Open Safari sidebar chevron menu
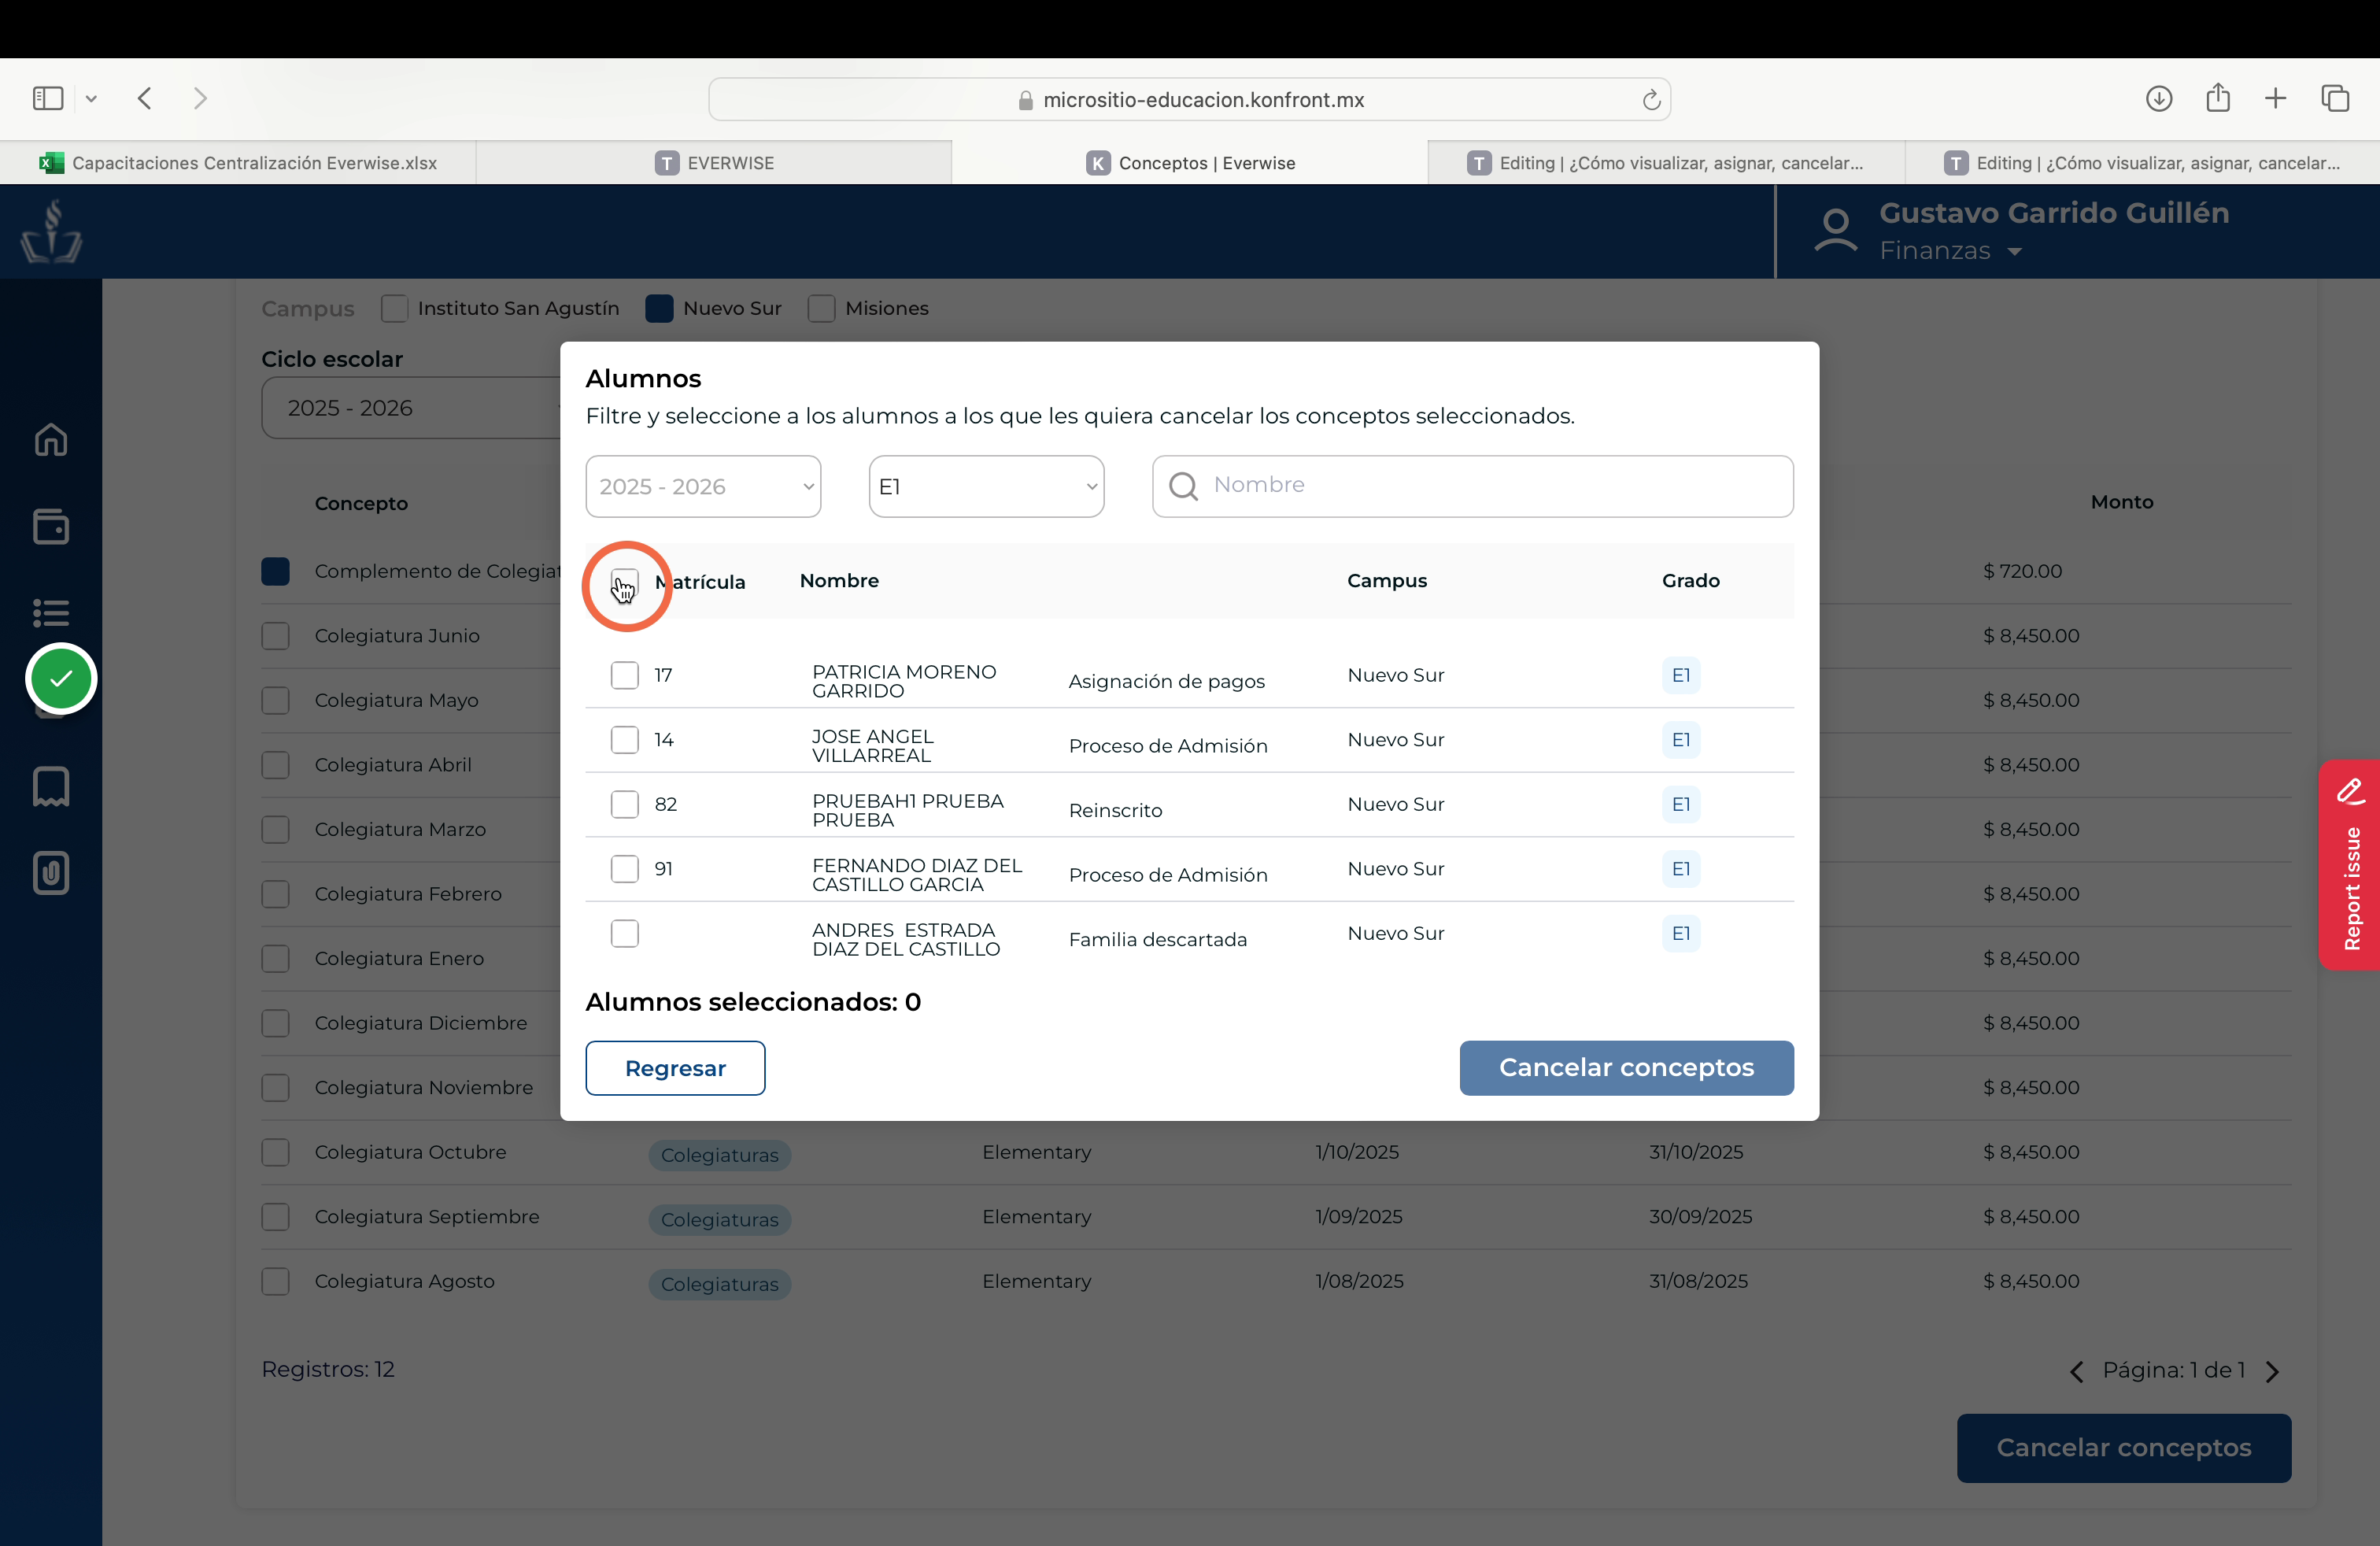The height and width of the screenshot is (1546, 2380). click(91, 98)
